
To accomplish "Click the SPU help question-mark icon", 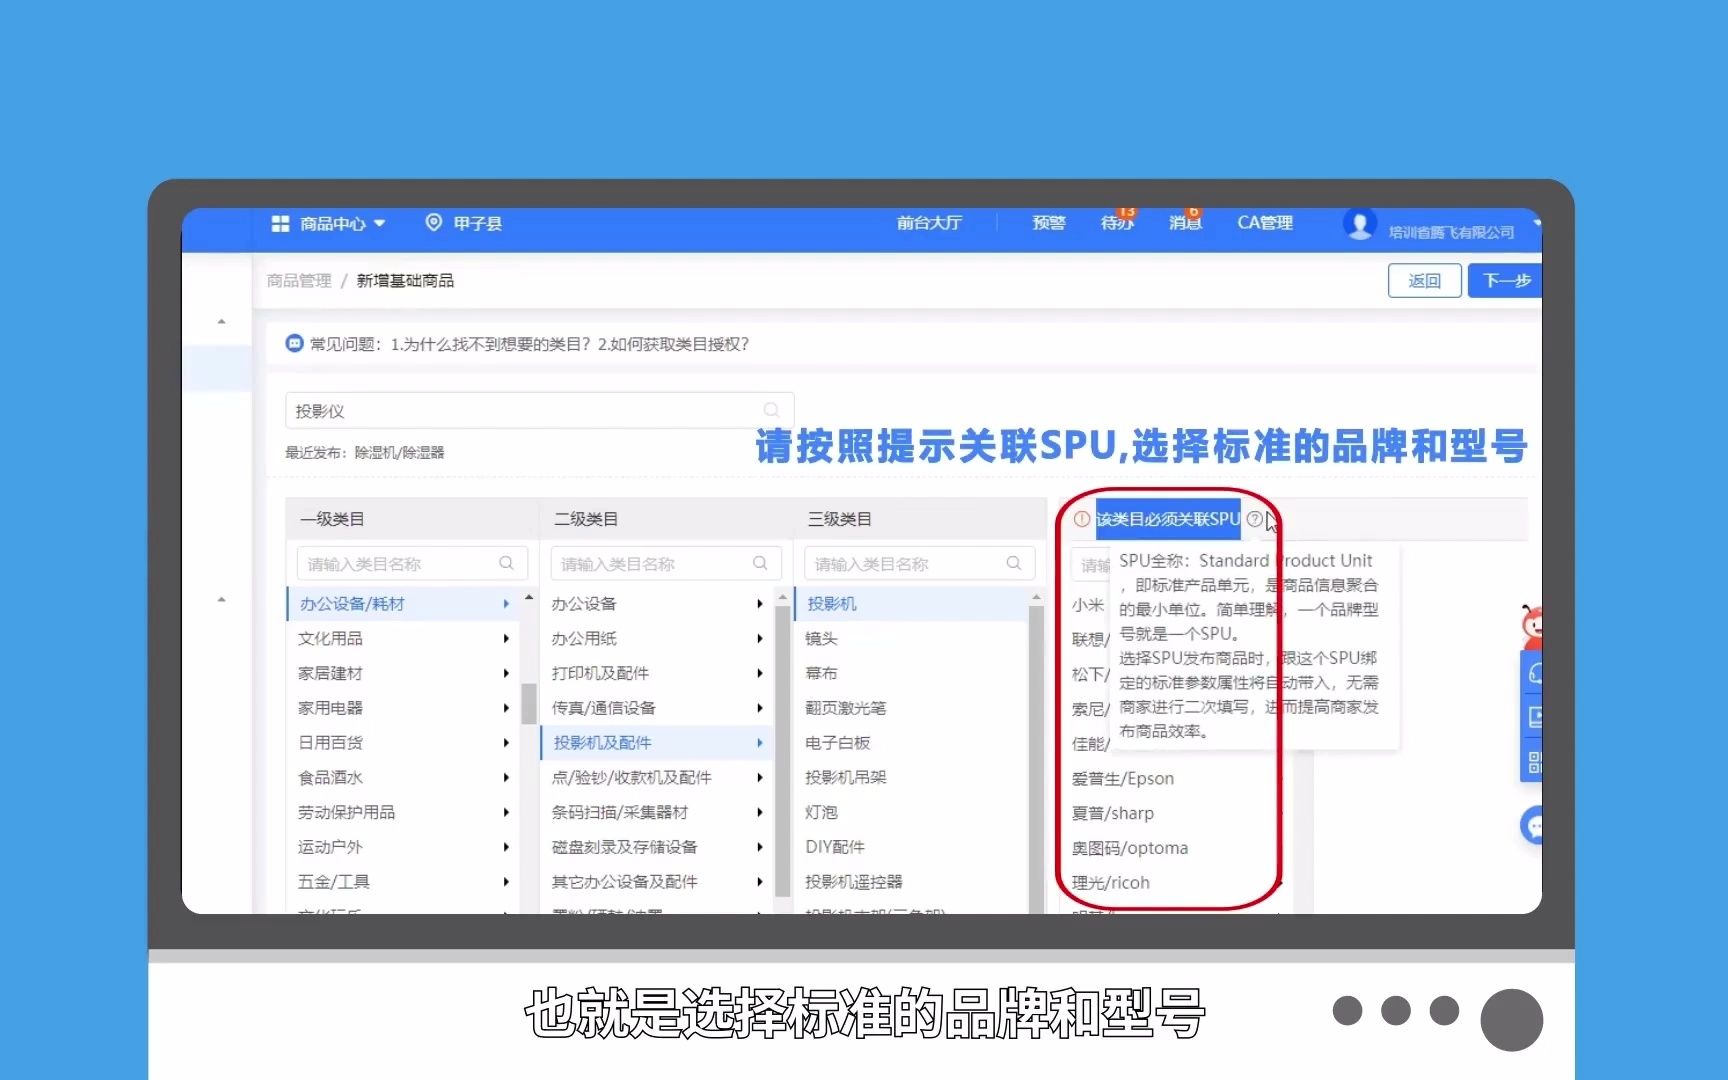I will [1254, 519].
